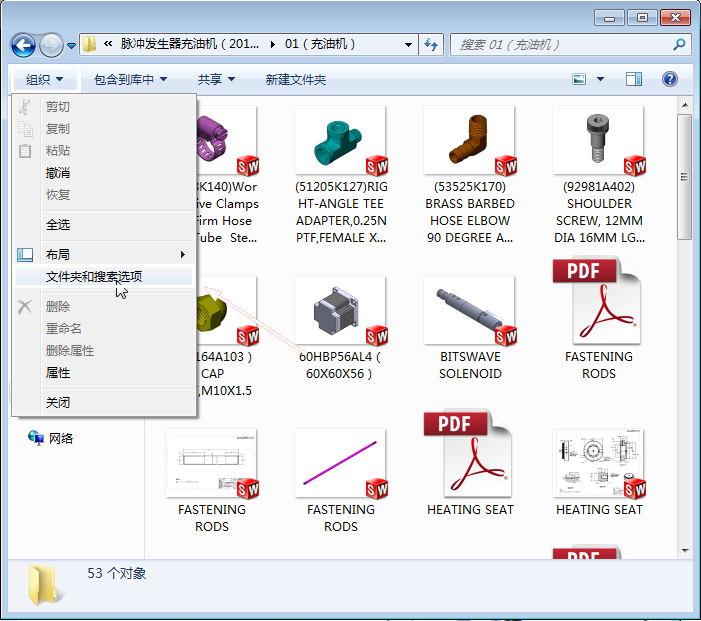Click 属性 in the organize menu
Image resolution: width=701 pixels, height=621 pixels.
pyautogui.click(x=58, y=373)
